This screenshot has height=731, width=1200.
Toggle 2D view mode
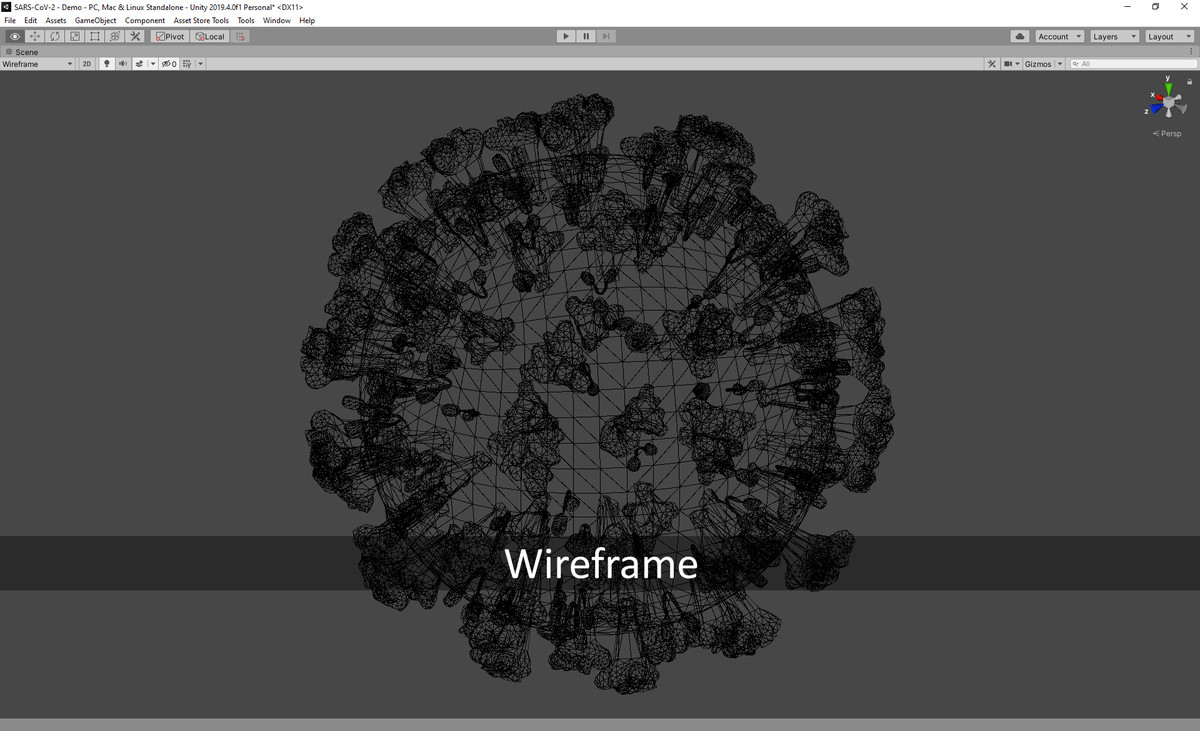87,64
